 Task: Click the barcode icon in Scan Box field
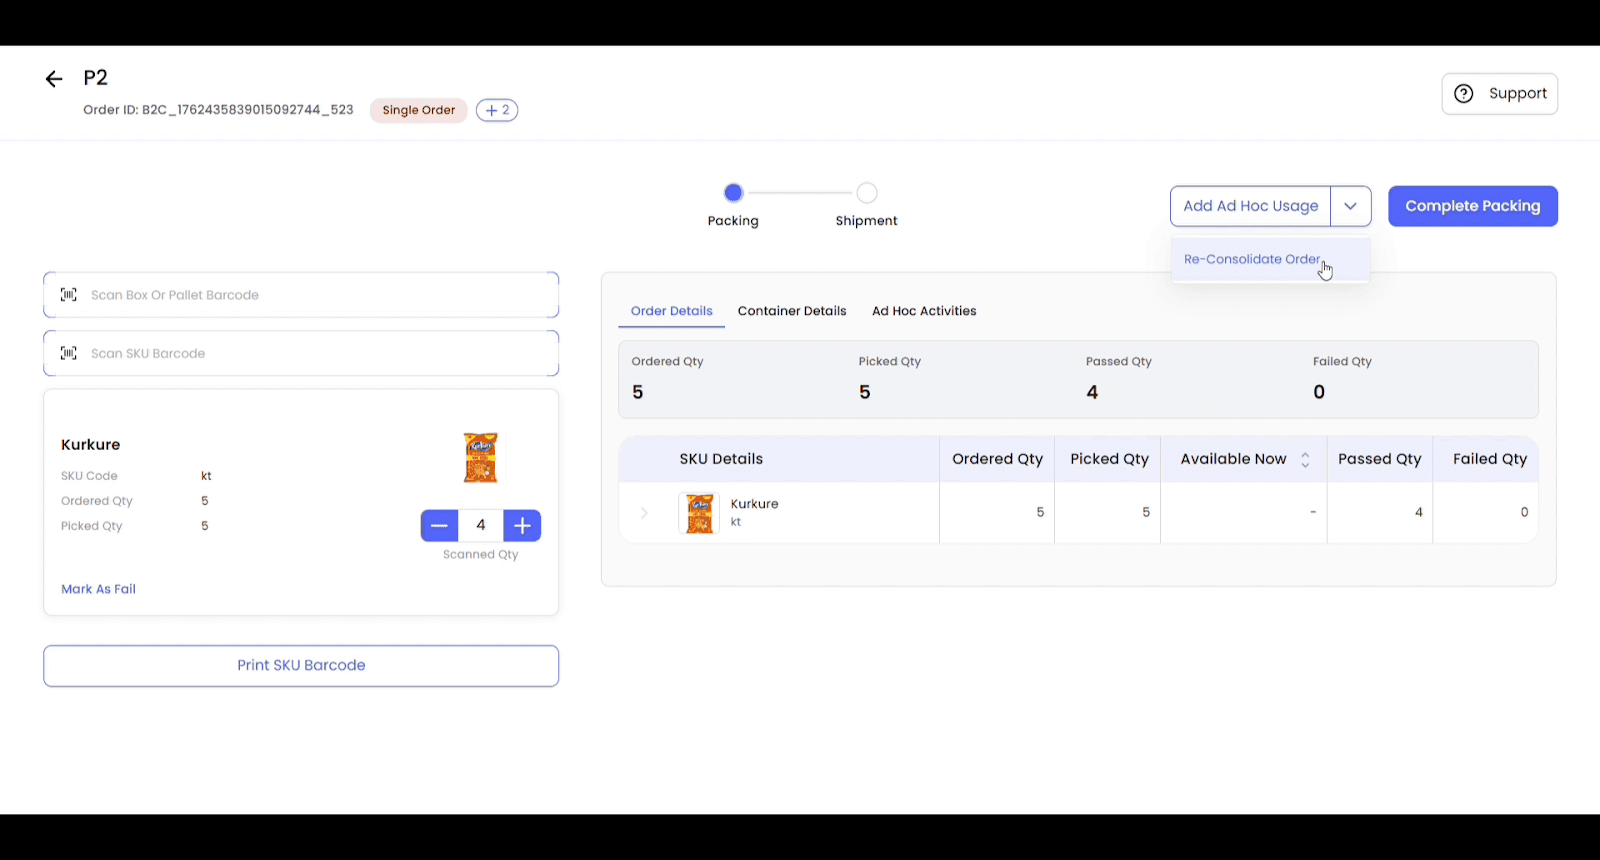69,295
